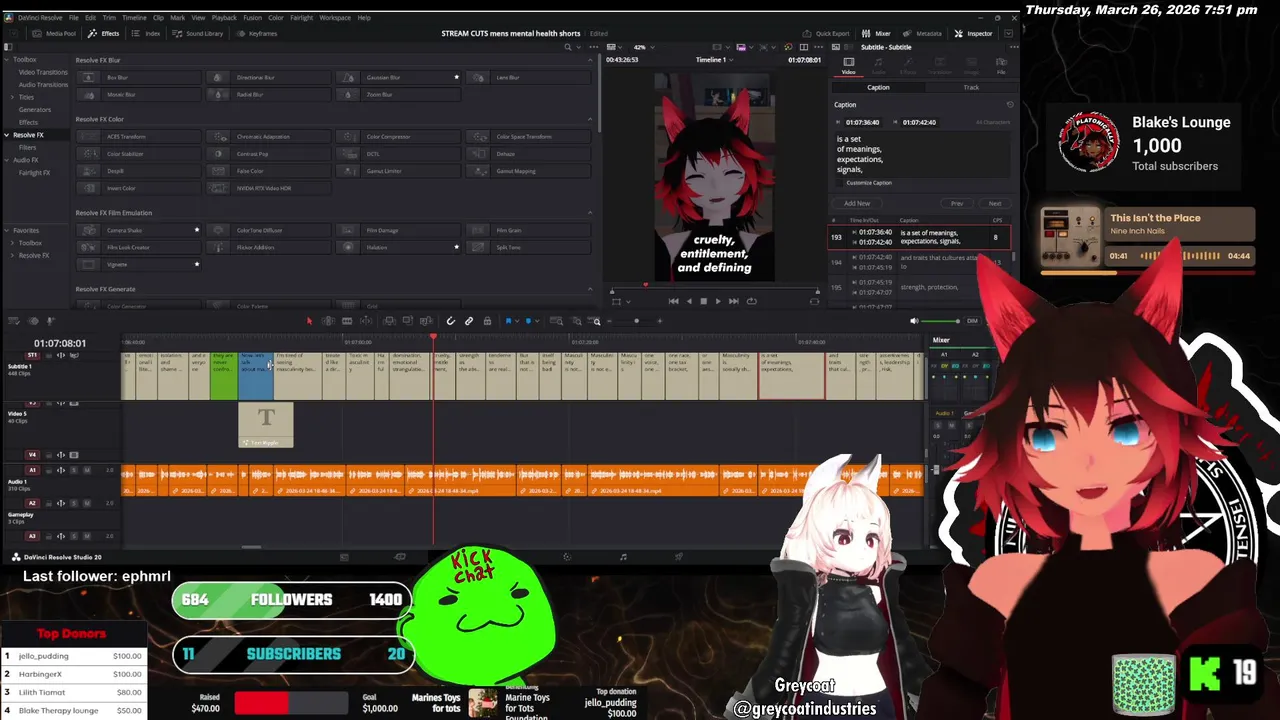Unfavorite Gaussian Blur via its star
The height and width of the screenshot is (720, 1280).
click(x=457, y=77)
